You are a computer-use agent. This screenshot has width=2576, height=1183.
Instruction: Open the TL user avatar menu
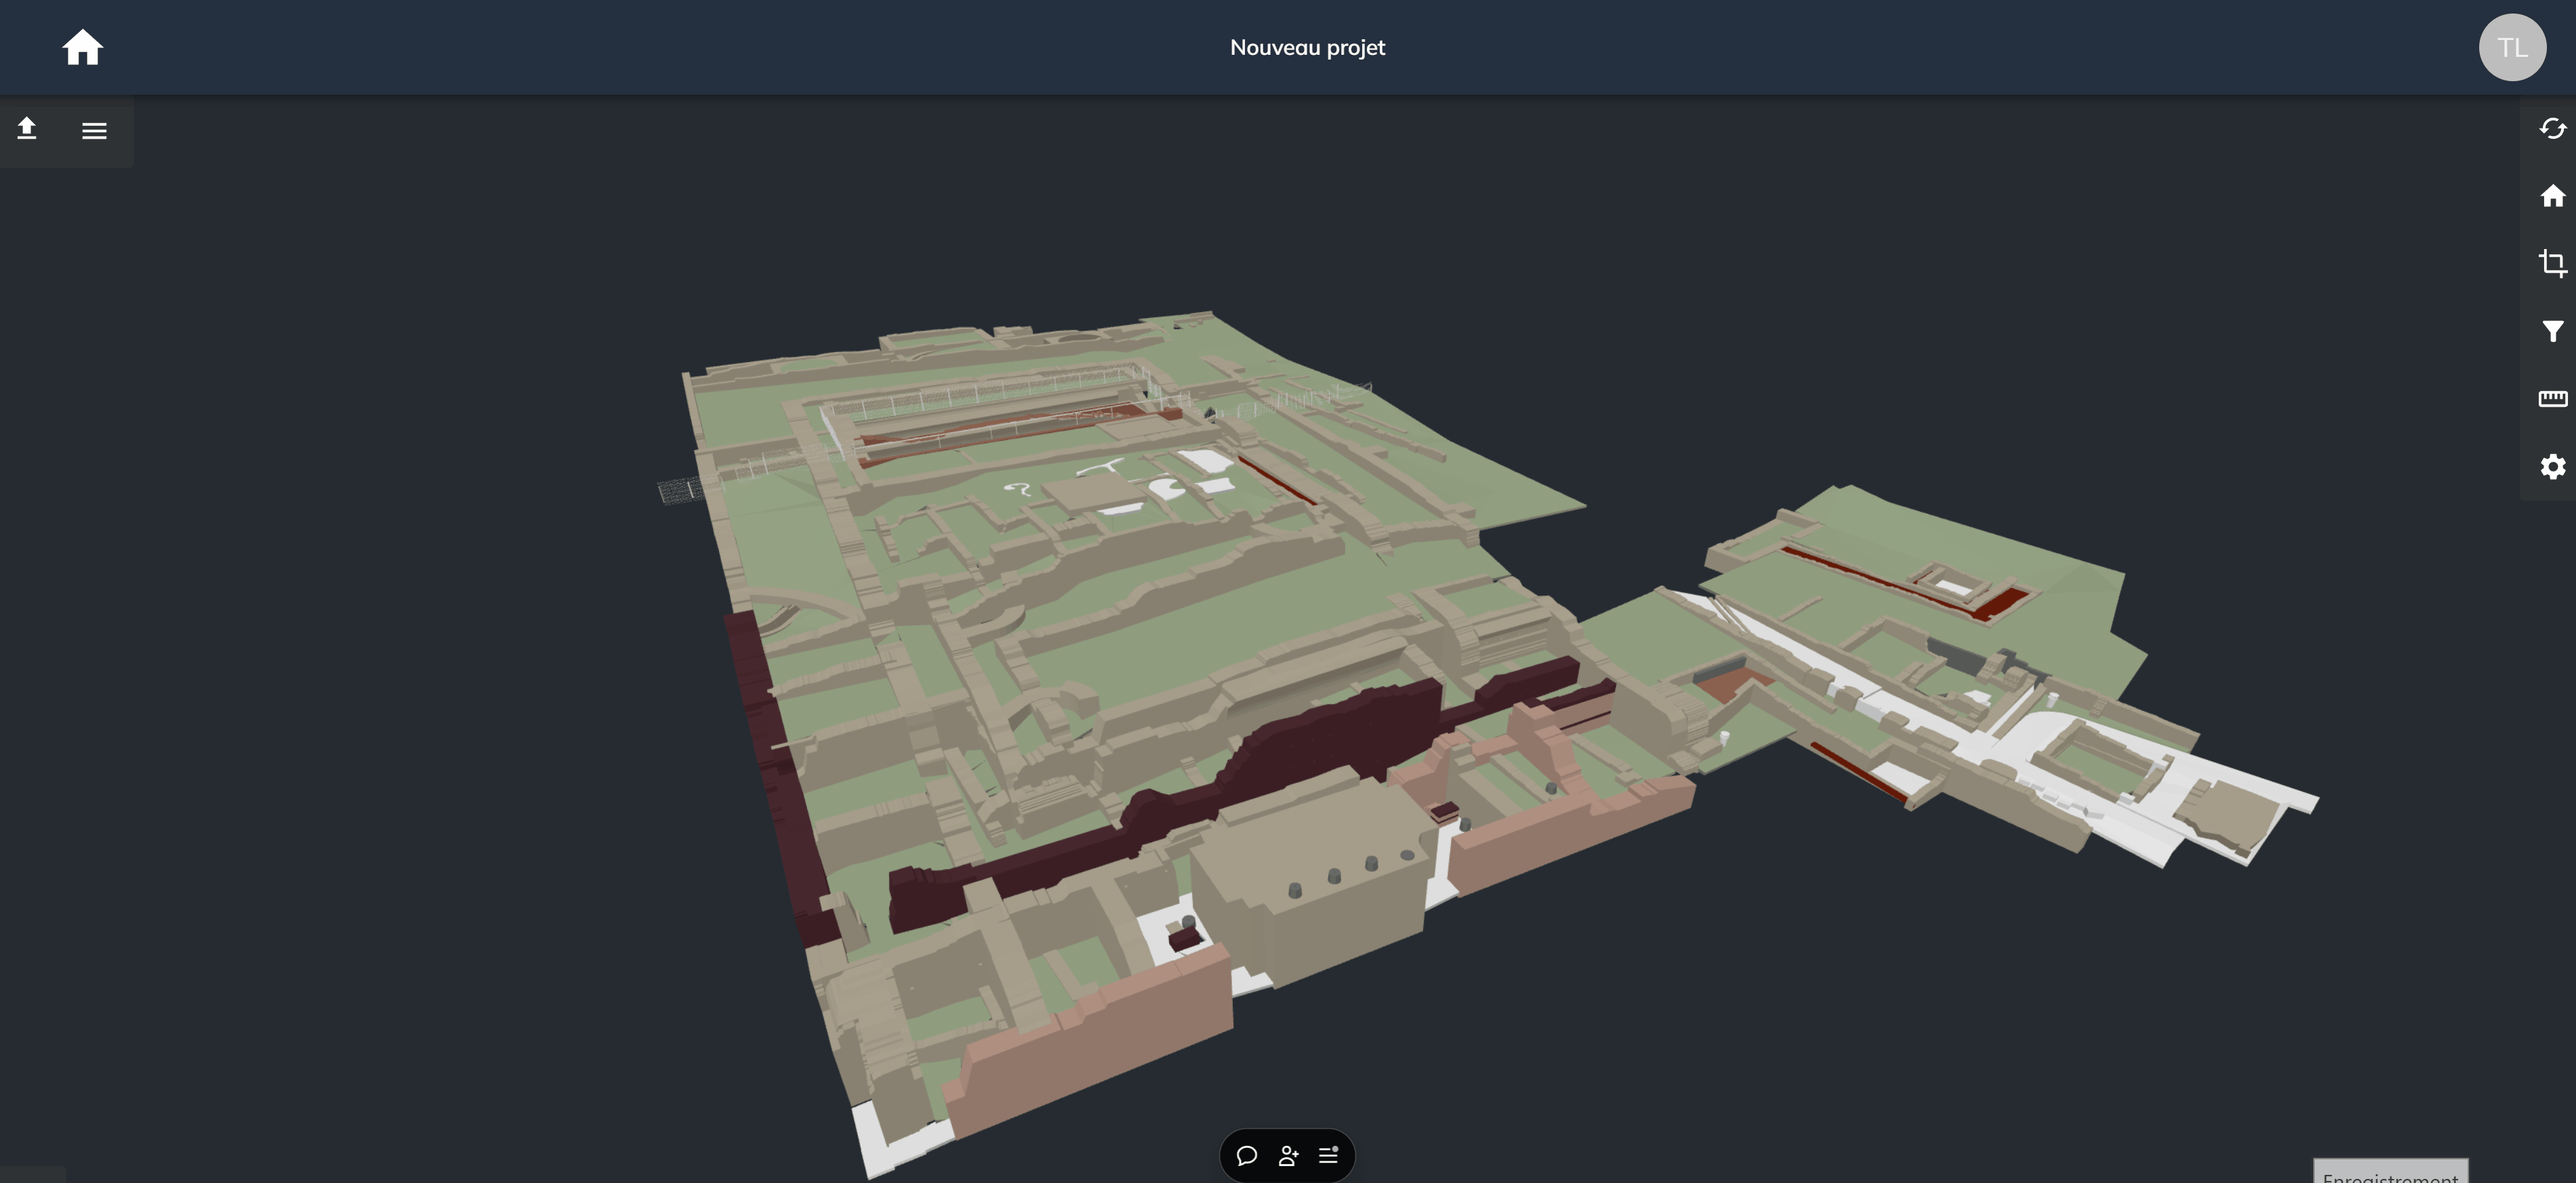[x=2511, y=47]
